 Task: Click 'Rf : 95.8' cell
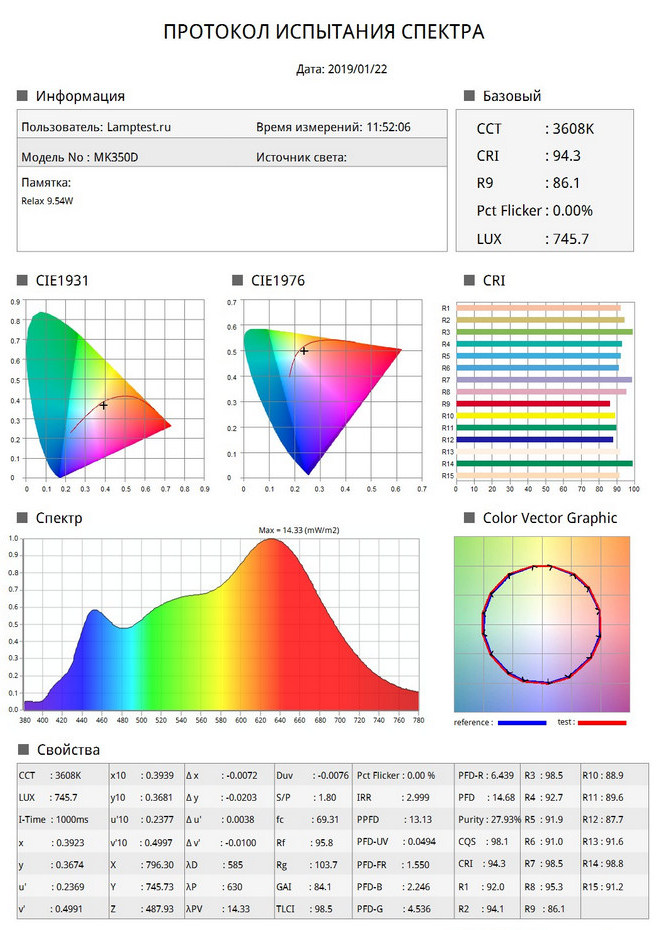point(305,842)
